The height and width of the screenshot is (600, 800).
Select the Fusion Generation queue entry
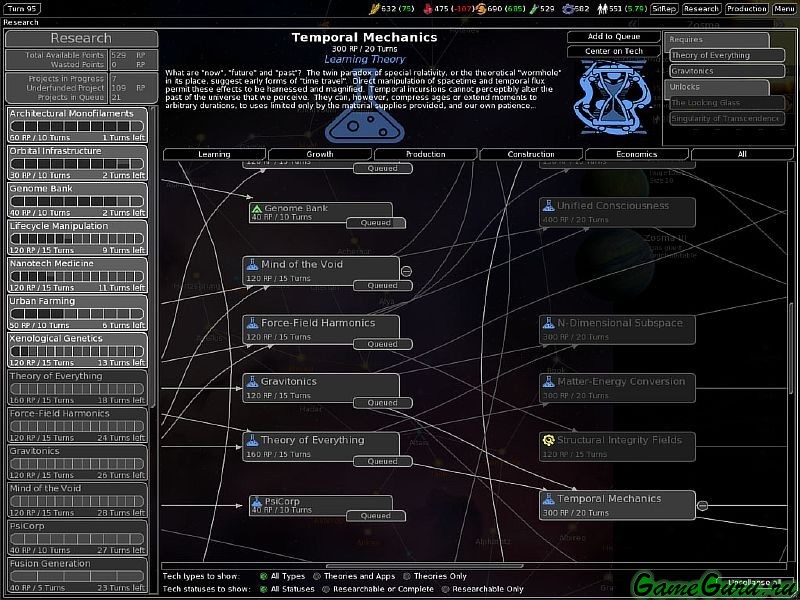coord(78,575)
